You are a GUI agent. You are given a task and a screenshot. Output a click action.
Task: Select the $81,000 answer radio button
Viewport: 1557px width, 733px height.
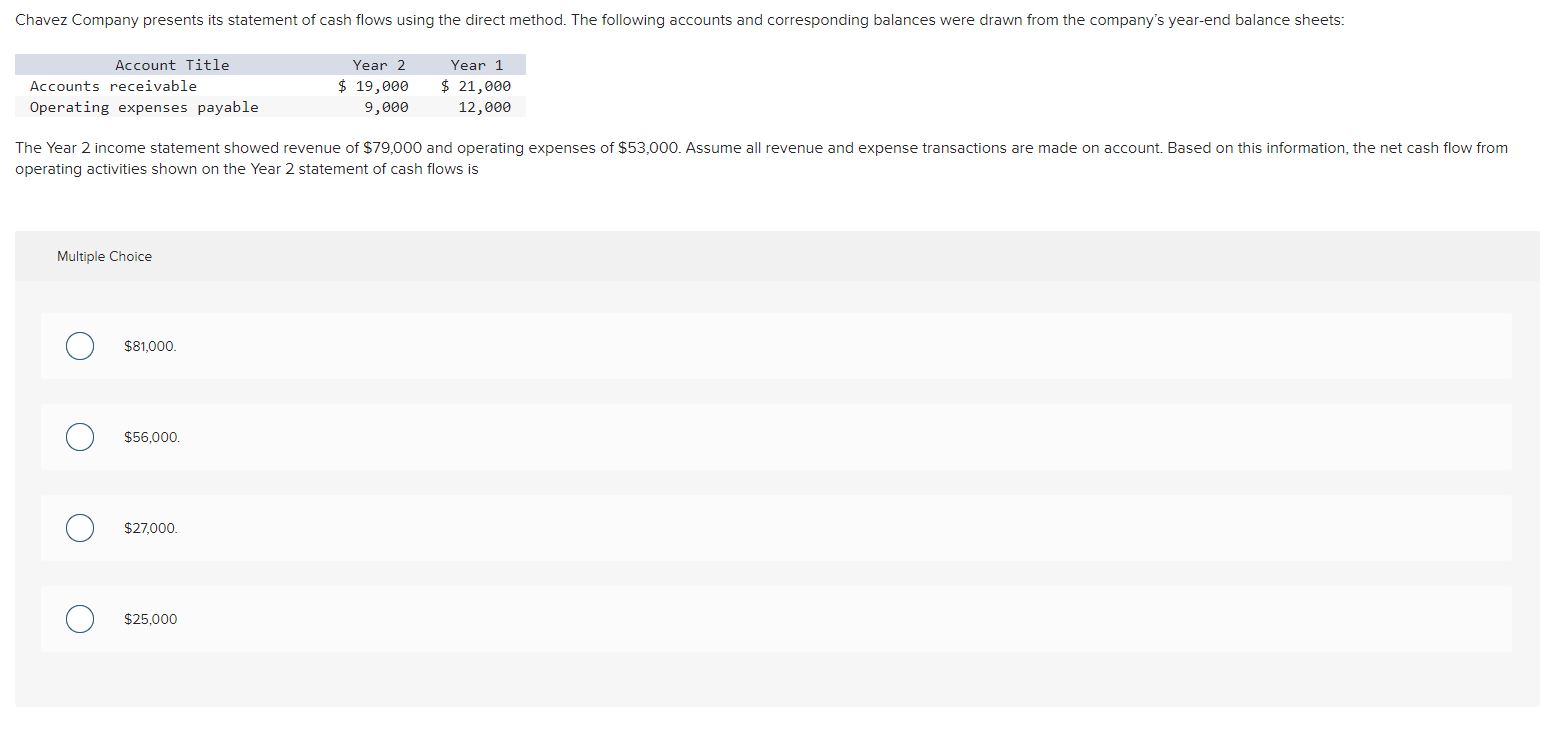coord(80,345)
